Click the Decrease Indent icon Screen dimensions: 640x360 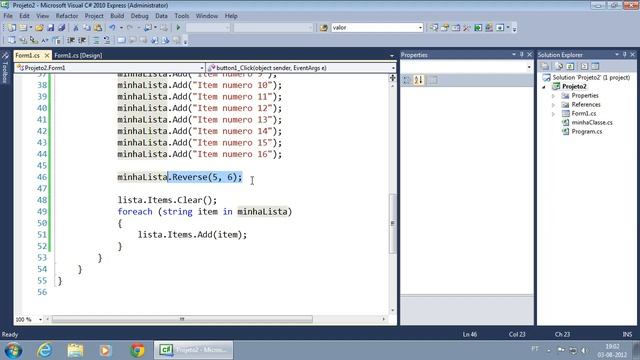[71, 40]
